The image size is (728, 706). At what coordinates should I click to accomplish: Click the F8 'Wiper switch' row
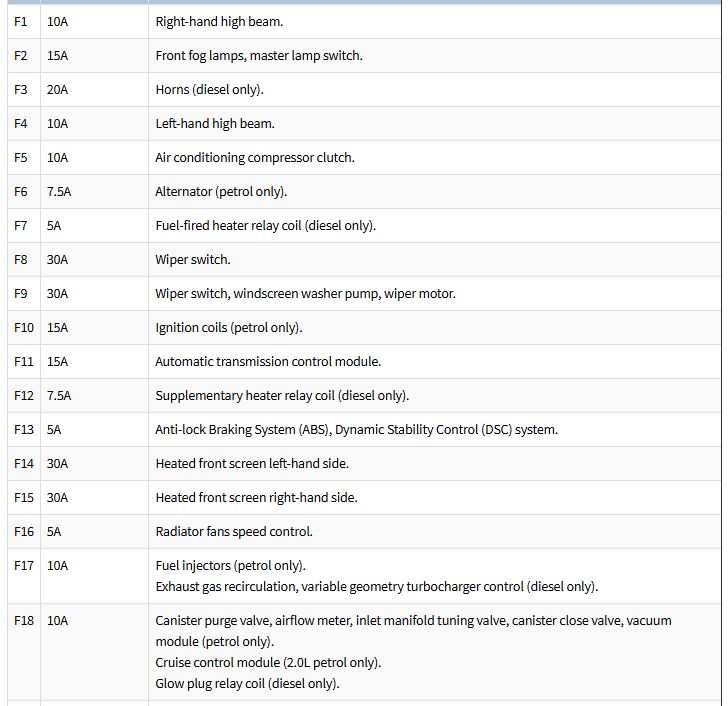click(x=192, y=259)
